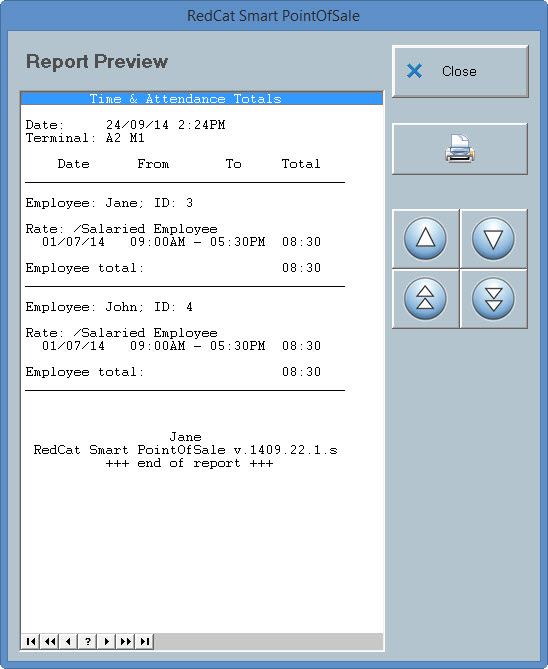Close the report preview
This screenshot has width=548, height=669.
[460, 71]
